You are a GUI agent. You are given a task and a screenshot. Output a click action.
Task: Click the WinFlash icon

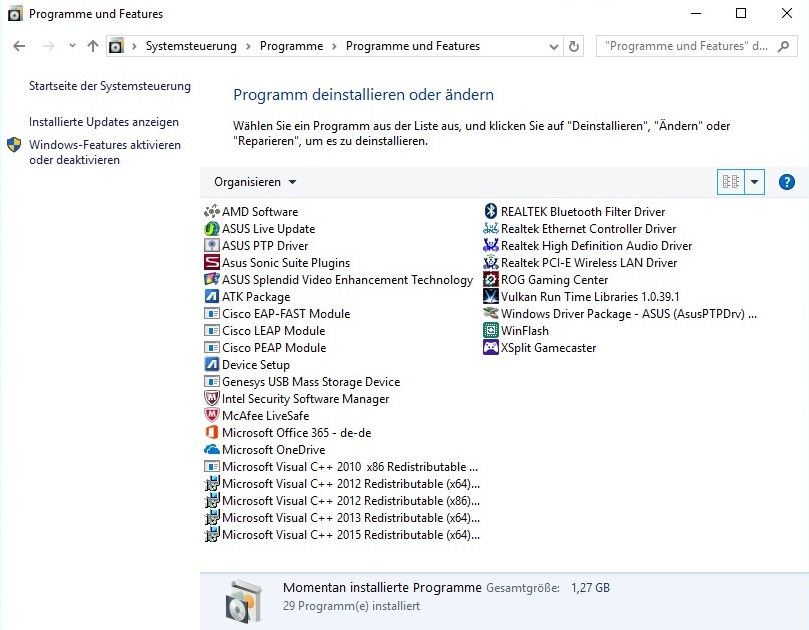coord(491,331)
